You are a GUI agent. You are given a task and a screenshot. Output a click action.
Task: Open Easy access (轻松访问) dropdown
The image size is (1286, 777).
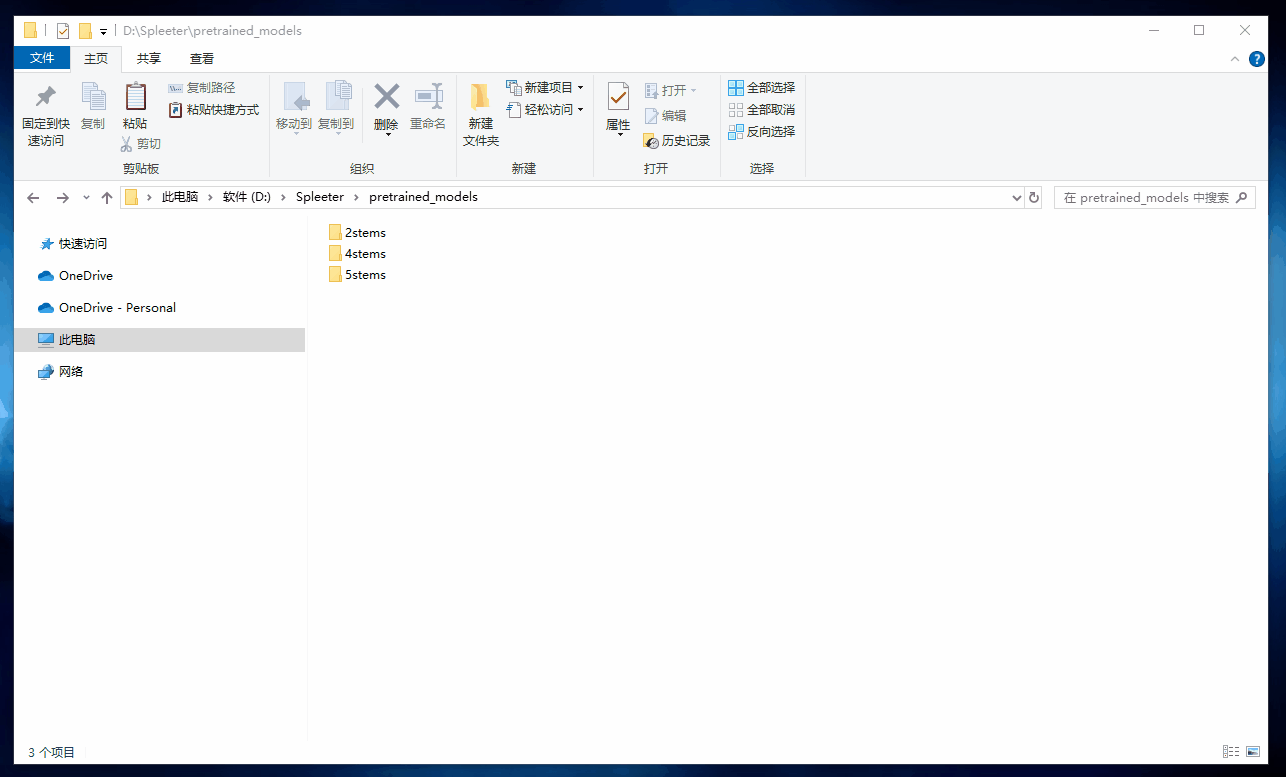click(545, 110)
